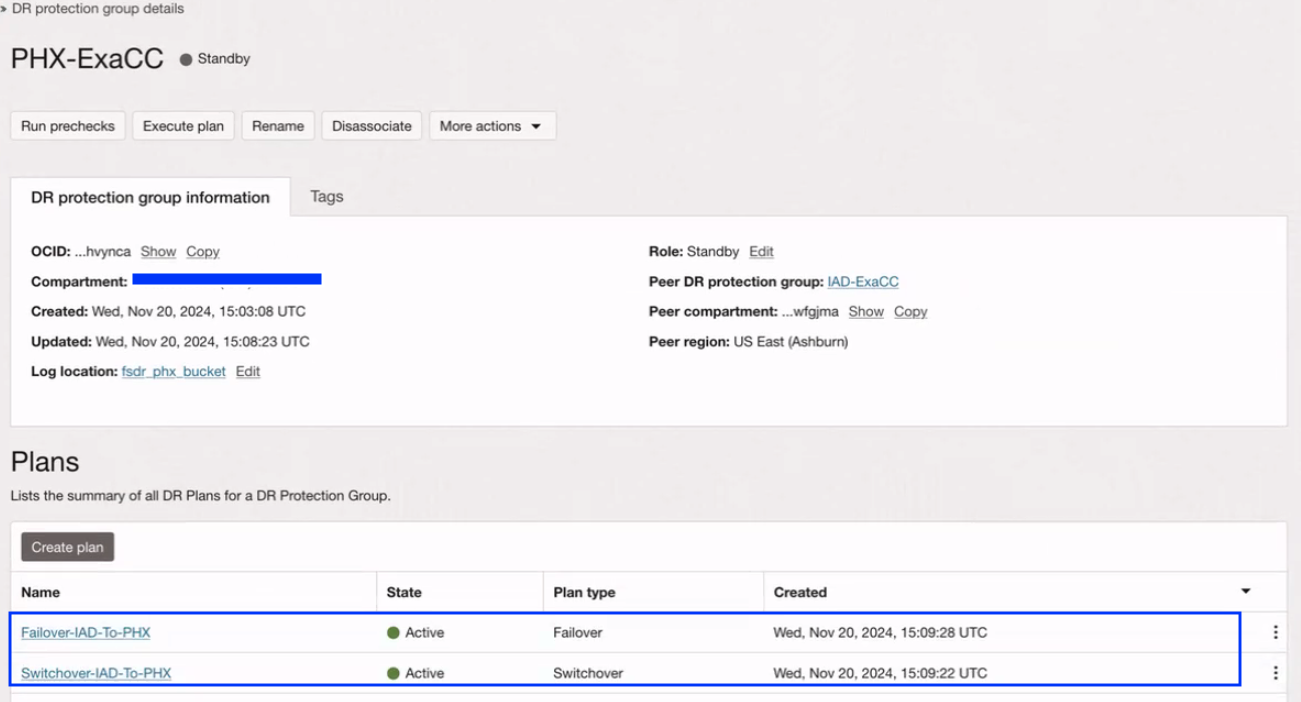1301x702 pixels.
Task: Open kebab menu for Failover-IAD-To-PHX plan
Action: 1275,632
